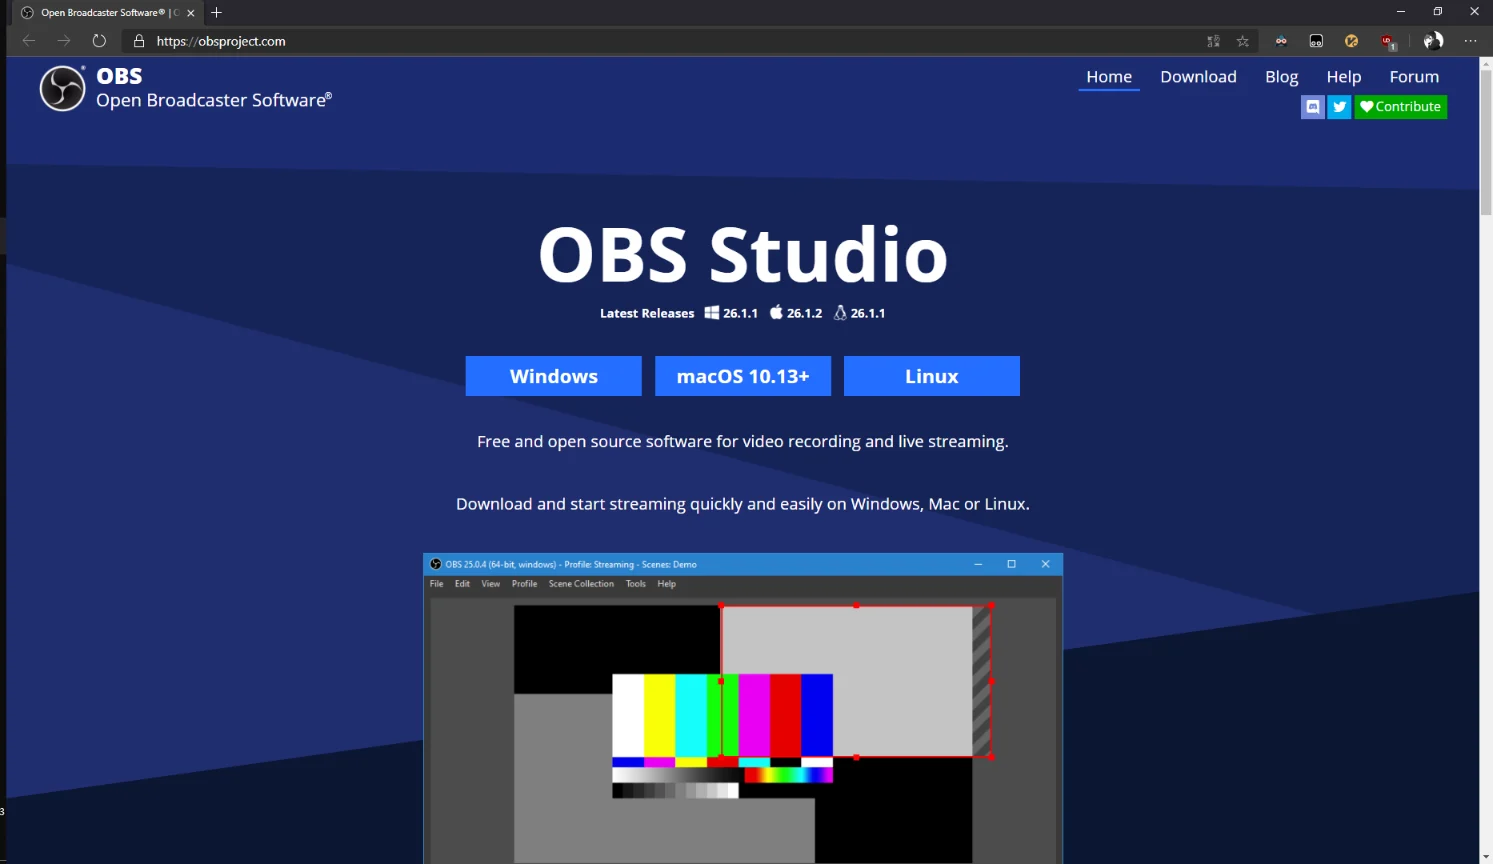This screenshot has height=864, width=1493.
Task: Click the scrollbar down arrow
Action: point(1485,857)
